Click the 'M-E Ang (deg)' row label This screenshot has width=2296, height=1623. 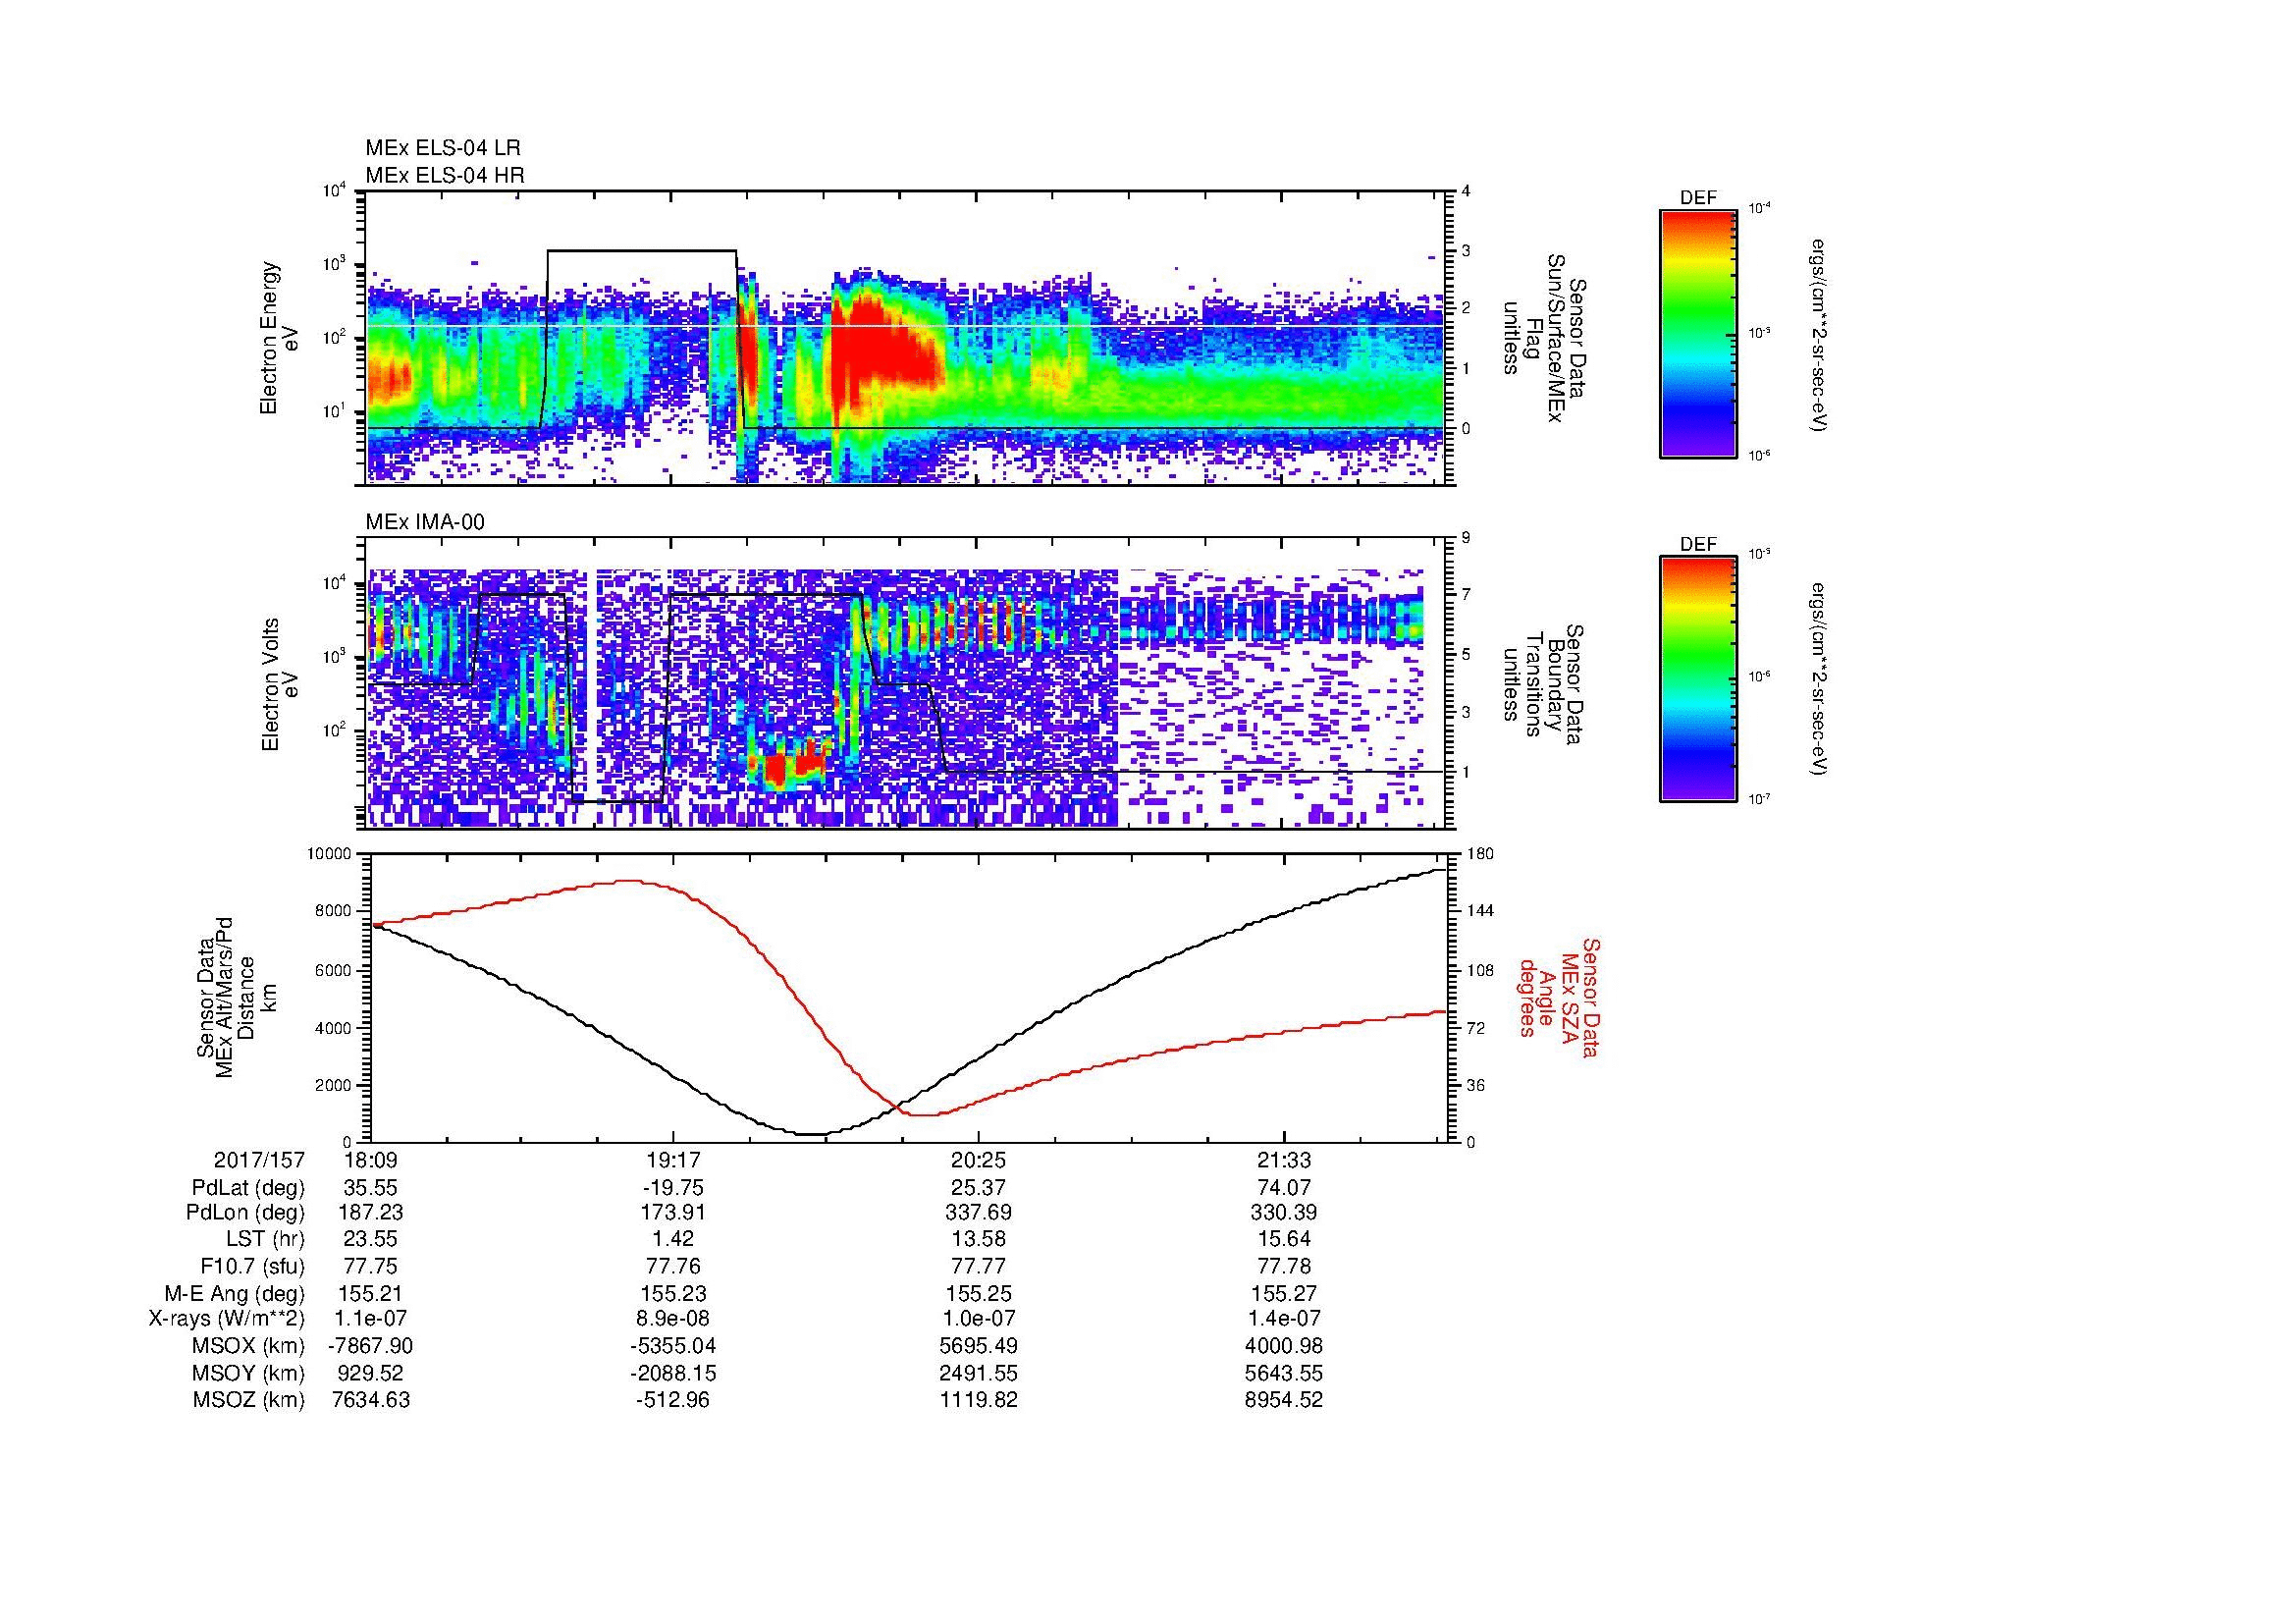coord(235,1292)
